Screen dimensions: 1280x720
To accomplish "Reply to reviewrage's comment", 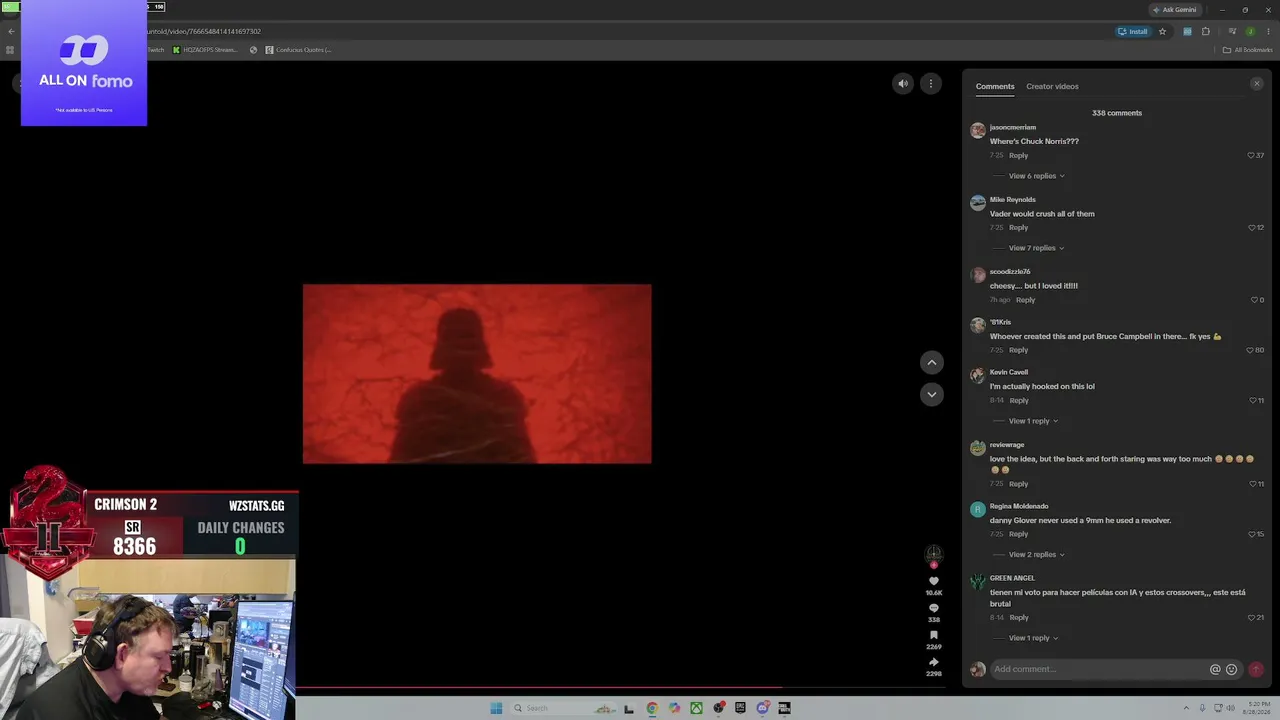I will pyautogui.click(x=1018, y=484).
